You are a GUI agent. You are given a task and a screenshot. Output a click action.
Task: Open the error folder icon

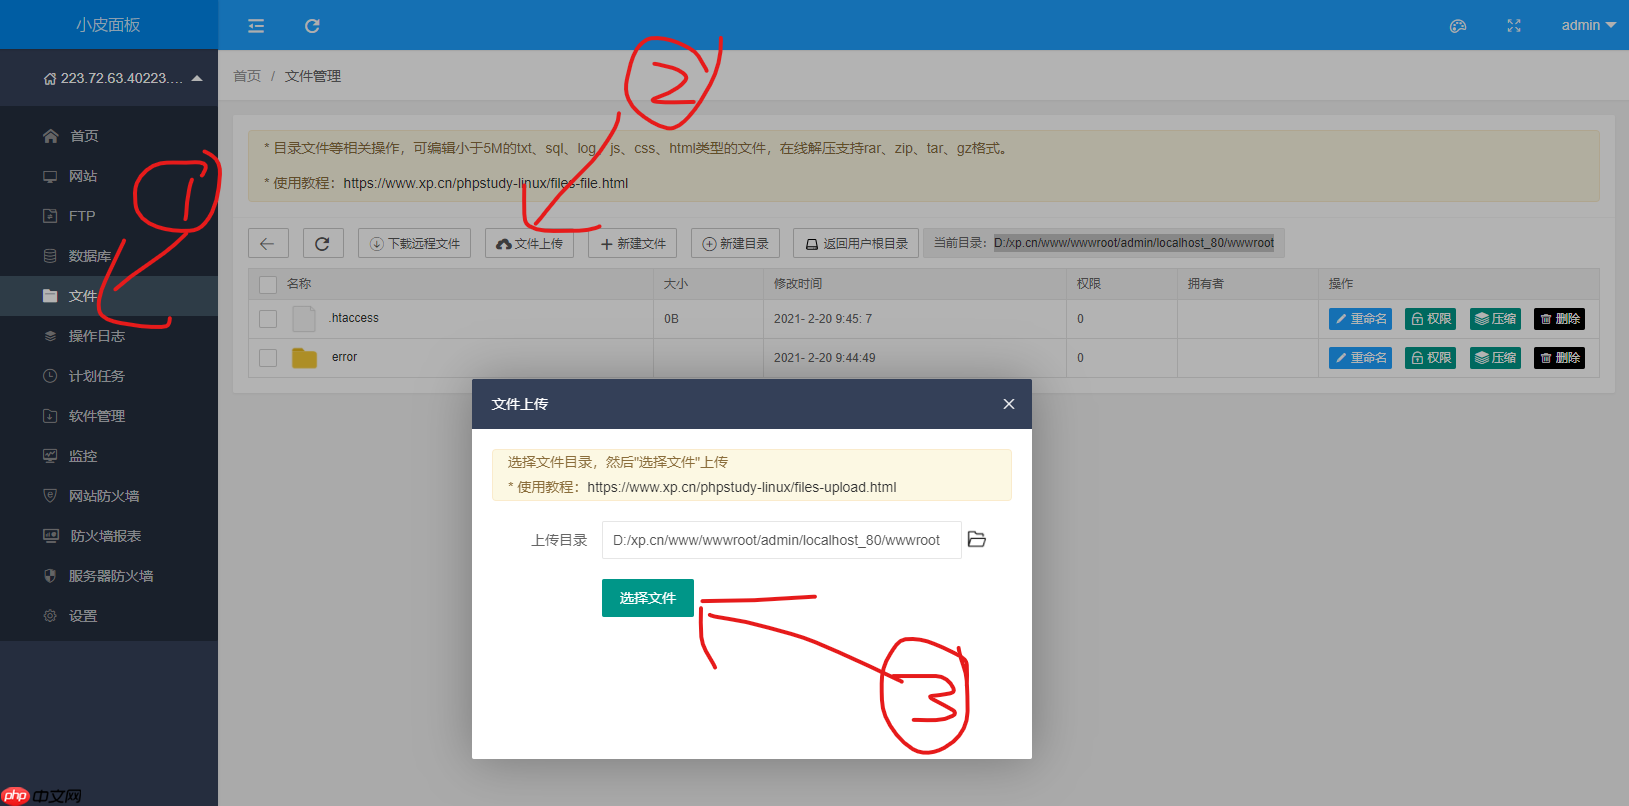pyautogui.click(x=304, y=358)
